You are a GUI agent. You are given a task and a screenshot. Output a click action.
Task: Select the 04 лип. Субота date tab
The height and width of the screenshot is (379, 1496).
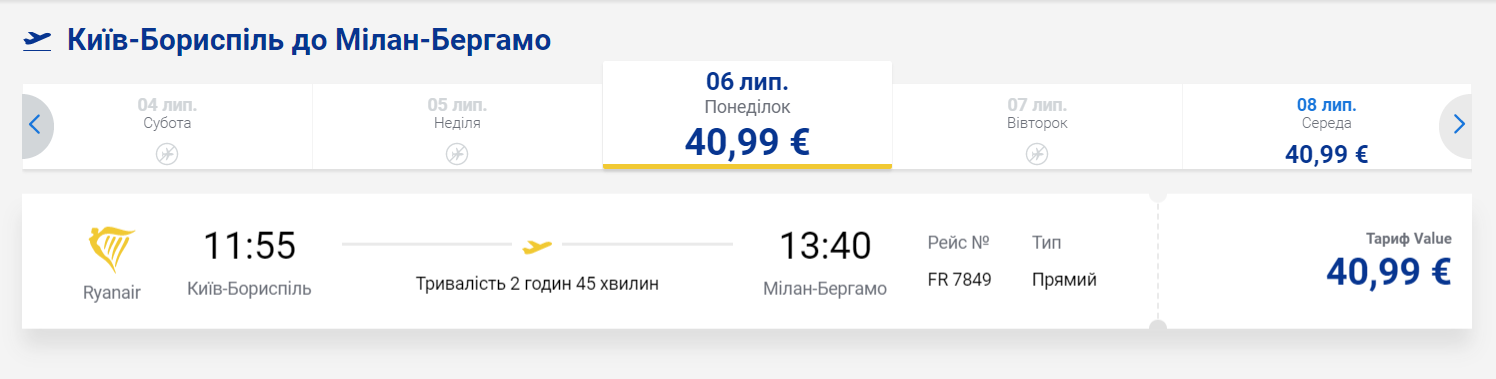(x=167, y=126)
